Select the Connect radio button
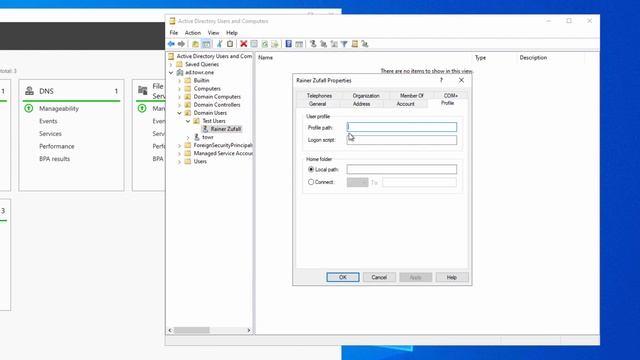 tap(311, 182)
